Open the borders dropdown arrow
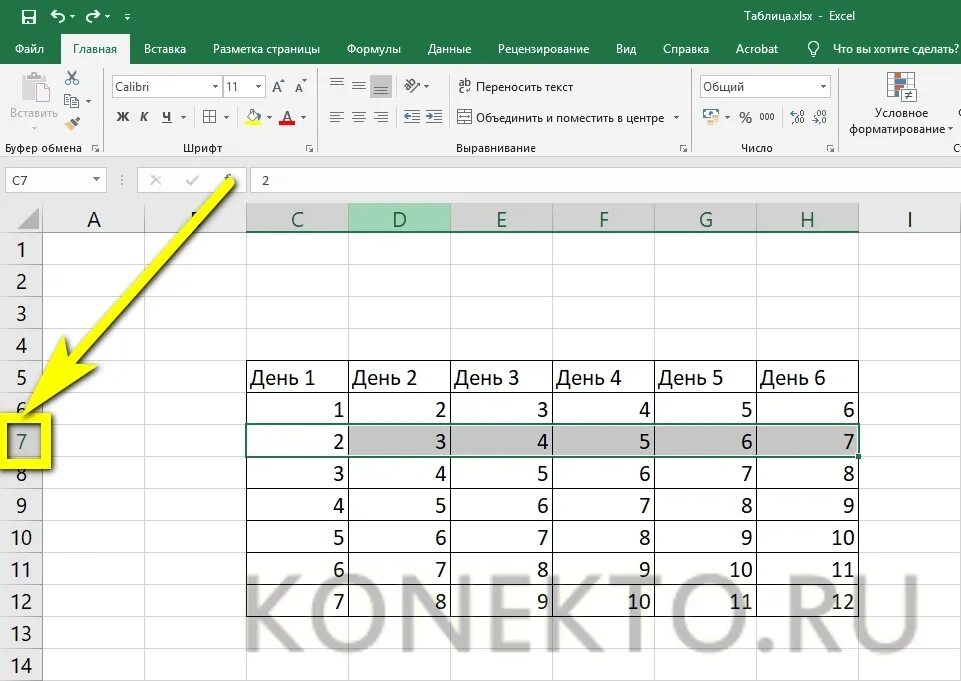961x681 pixels. pos(226,117)
